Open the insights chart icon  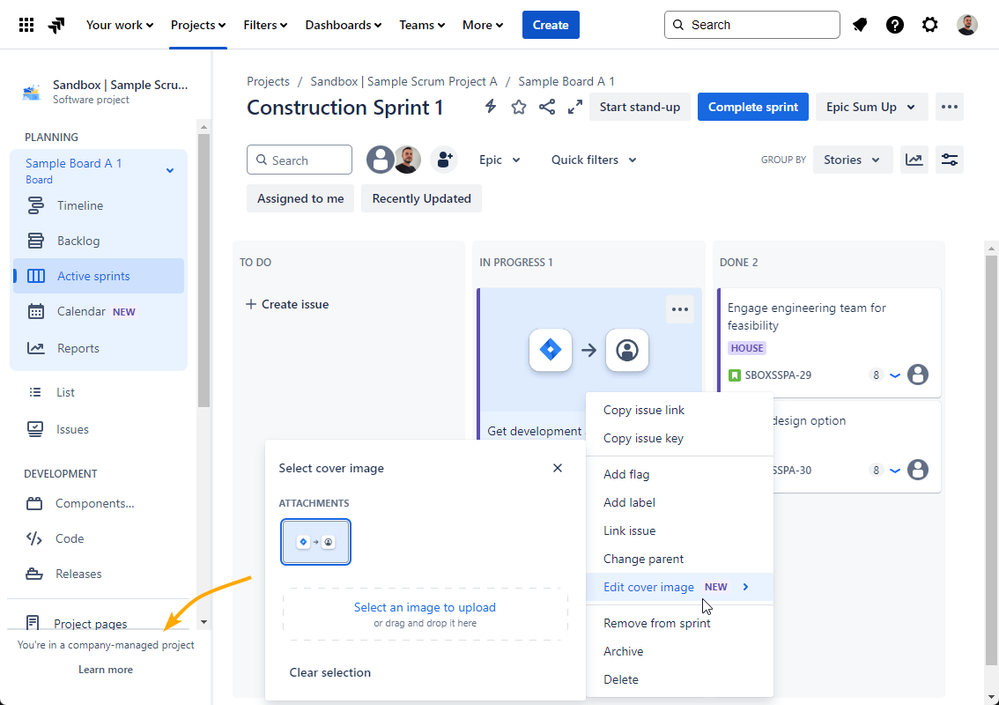(x=914, y=160)
